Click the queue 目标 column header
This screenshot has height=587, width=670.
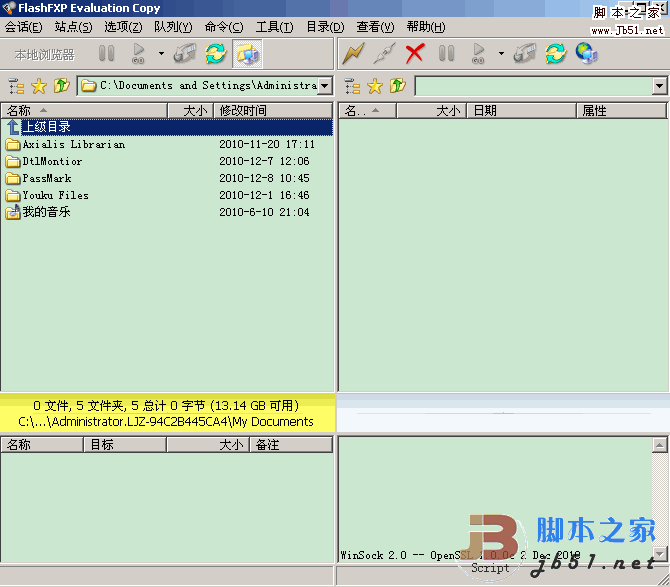point(125,445)
